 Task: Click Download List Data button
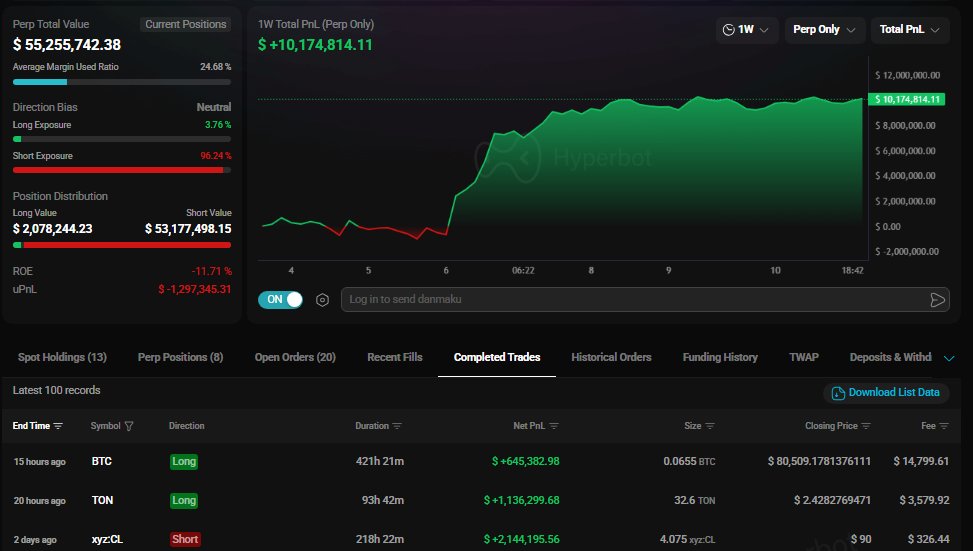pos(886,393)
